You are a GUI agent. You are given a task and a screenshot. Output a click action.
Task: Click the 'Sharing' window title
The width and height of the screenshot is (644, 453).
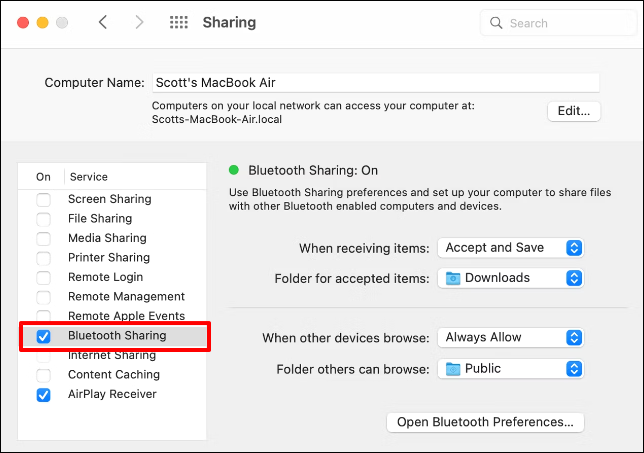pyautogui.click(x=229, y=23)
